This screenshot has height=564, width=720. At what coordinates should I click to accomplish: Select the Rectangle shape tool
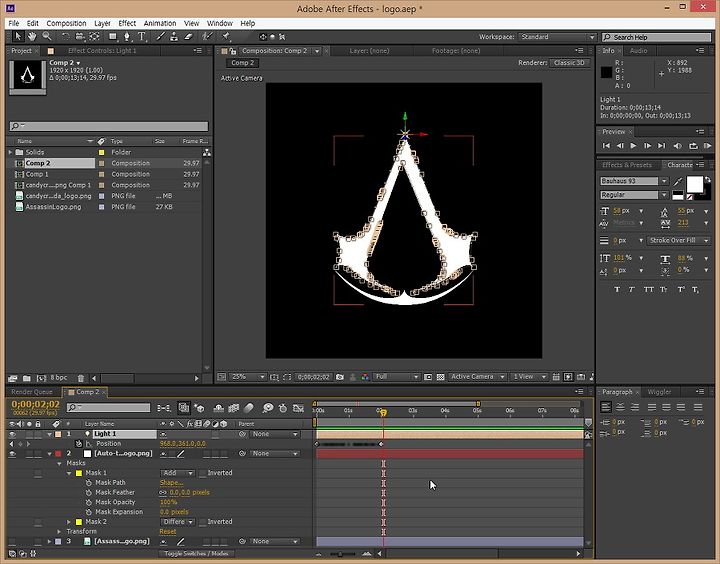(x=112, y=37)
